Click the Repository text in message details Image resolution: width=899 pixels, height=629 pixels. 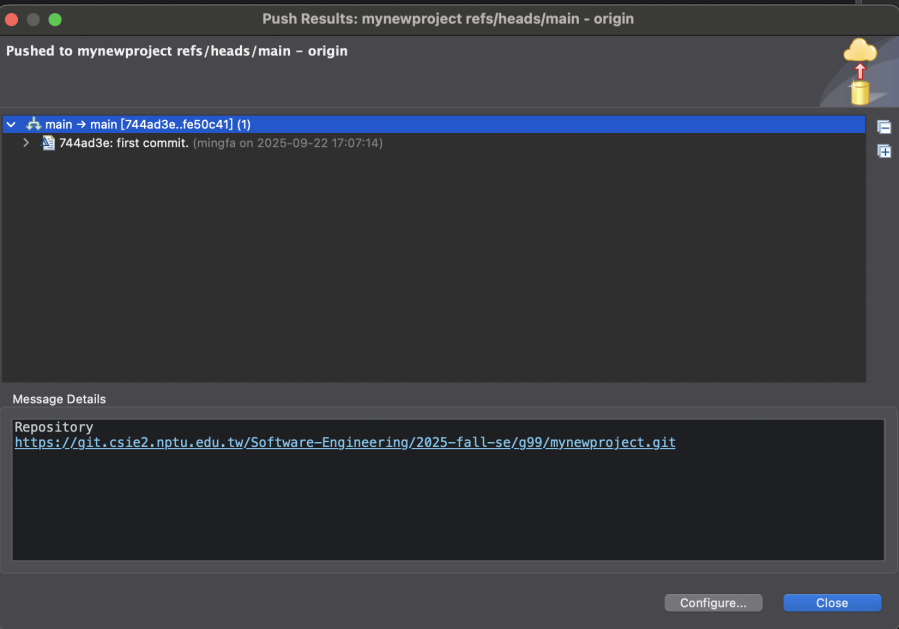pos(53,427)
